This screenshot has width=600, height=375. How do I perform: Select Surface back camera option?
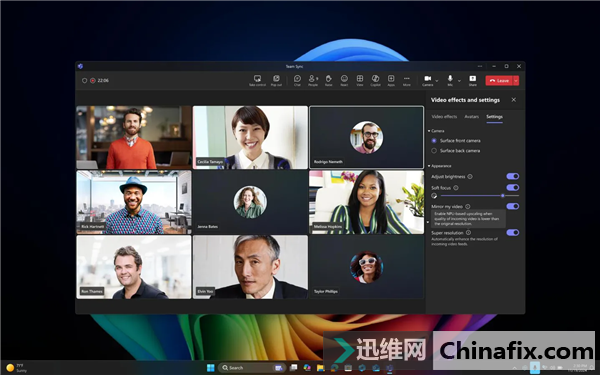[x=456, y=151]
